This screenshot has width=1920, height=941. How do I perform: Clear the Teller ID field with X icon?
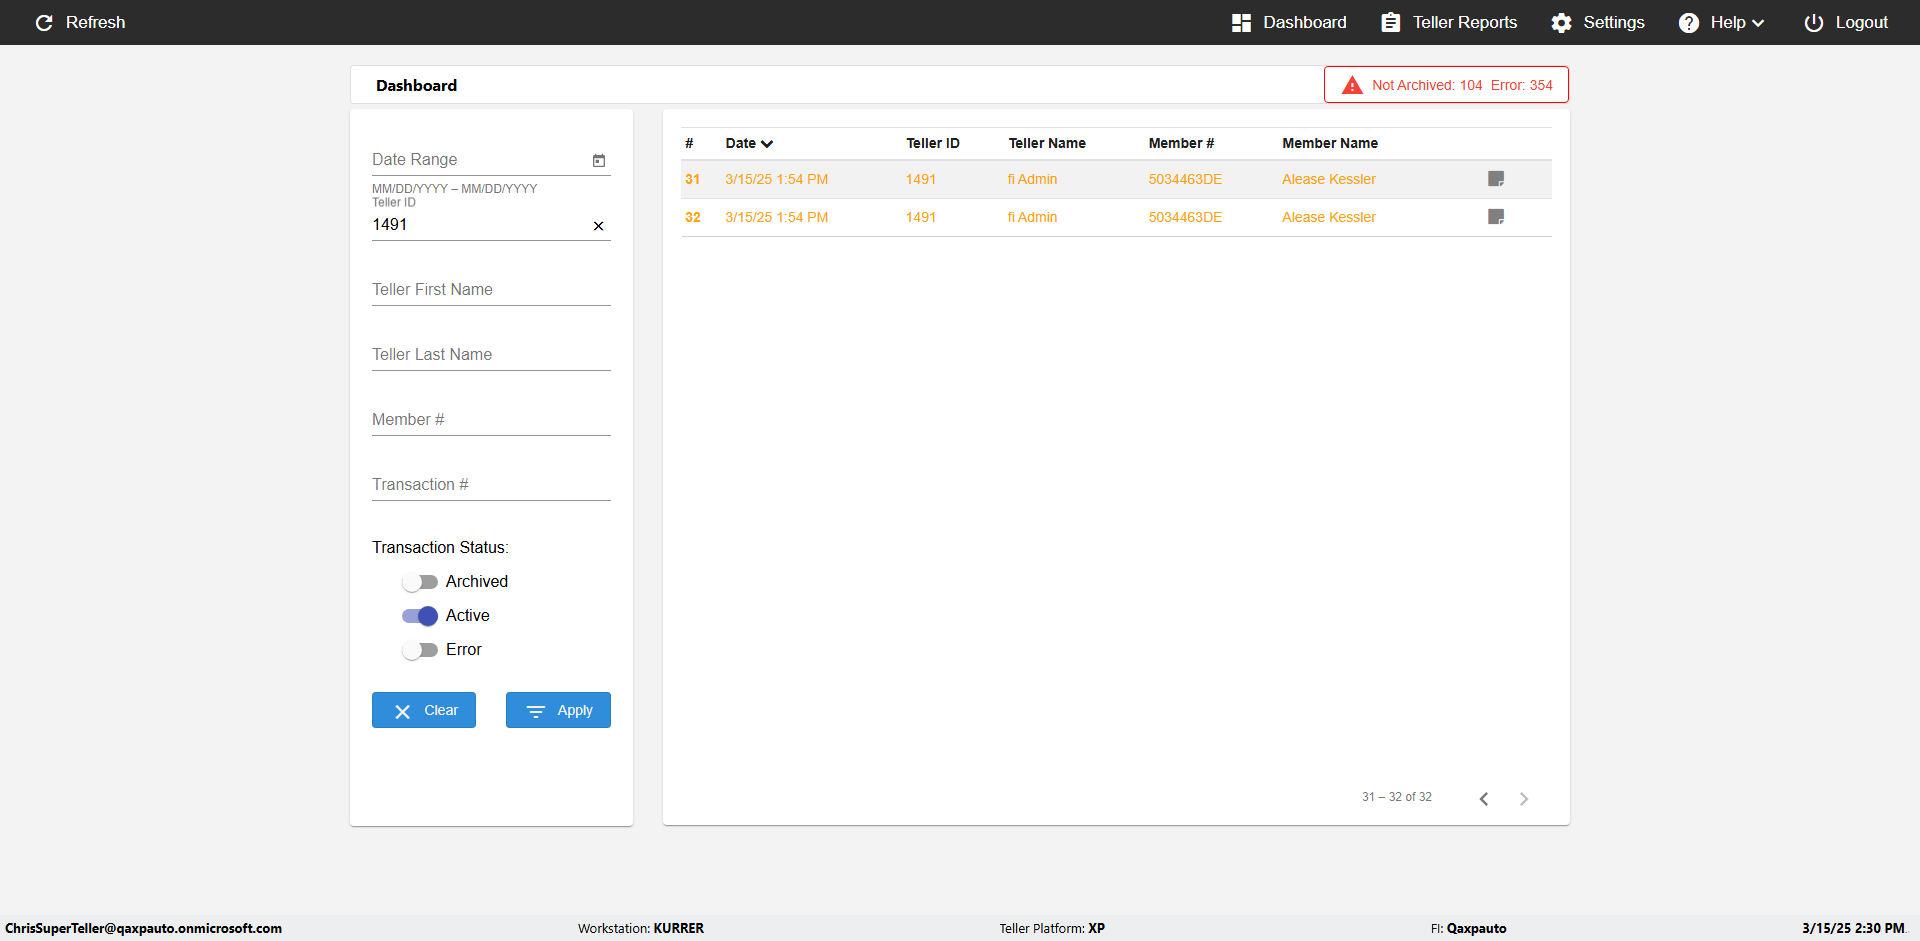[598, 226]
